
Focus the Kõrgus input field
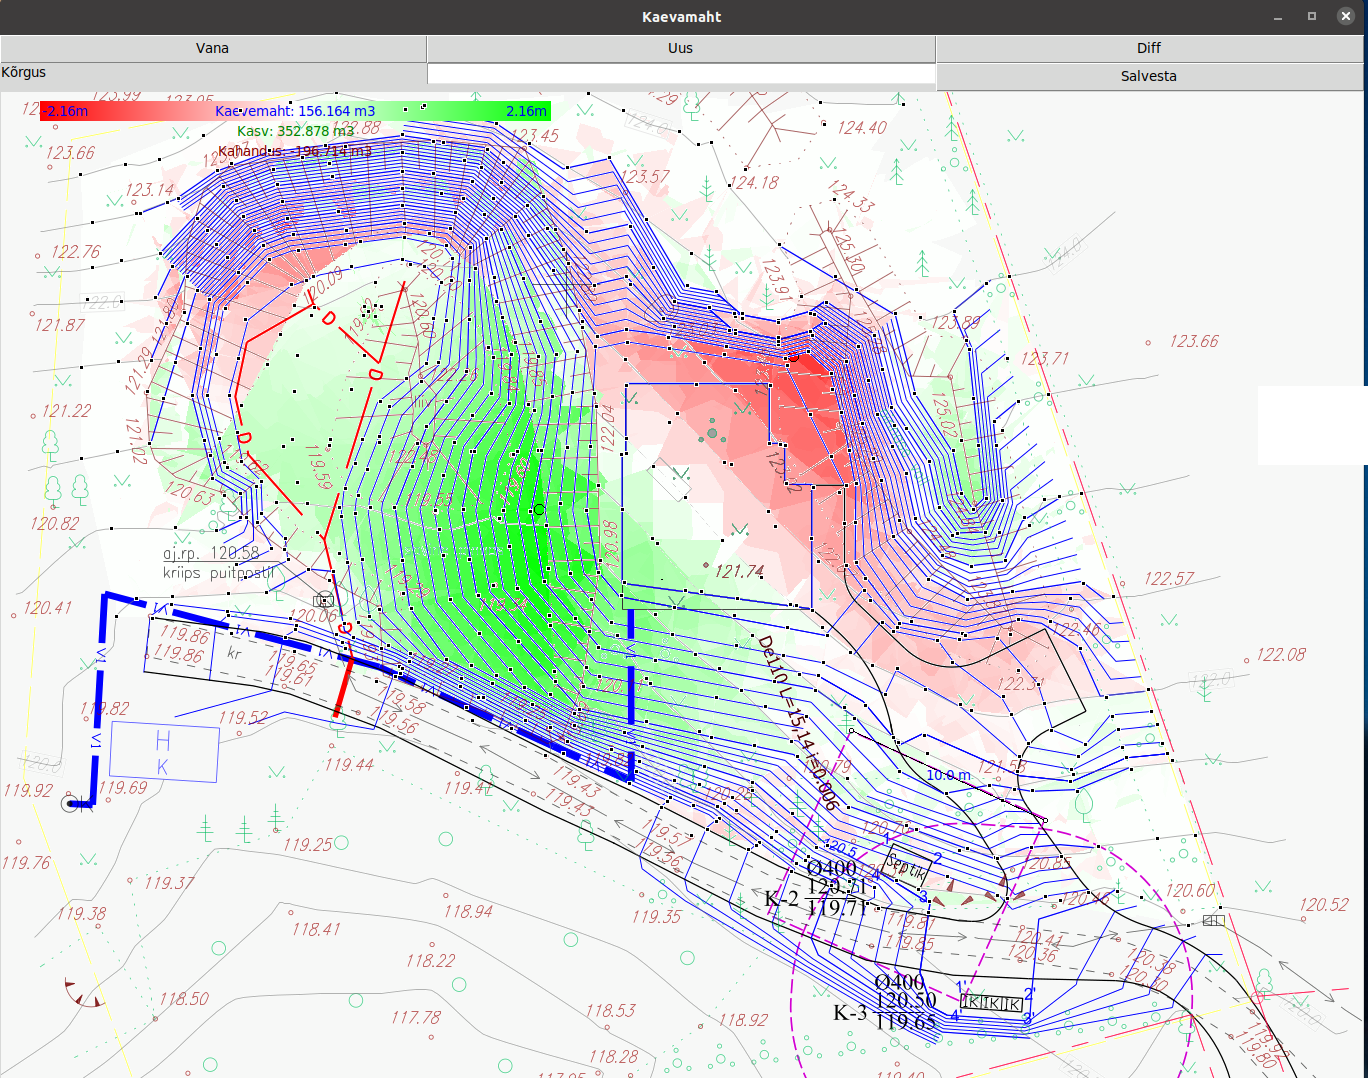680,74
